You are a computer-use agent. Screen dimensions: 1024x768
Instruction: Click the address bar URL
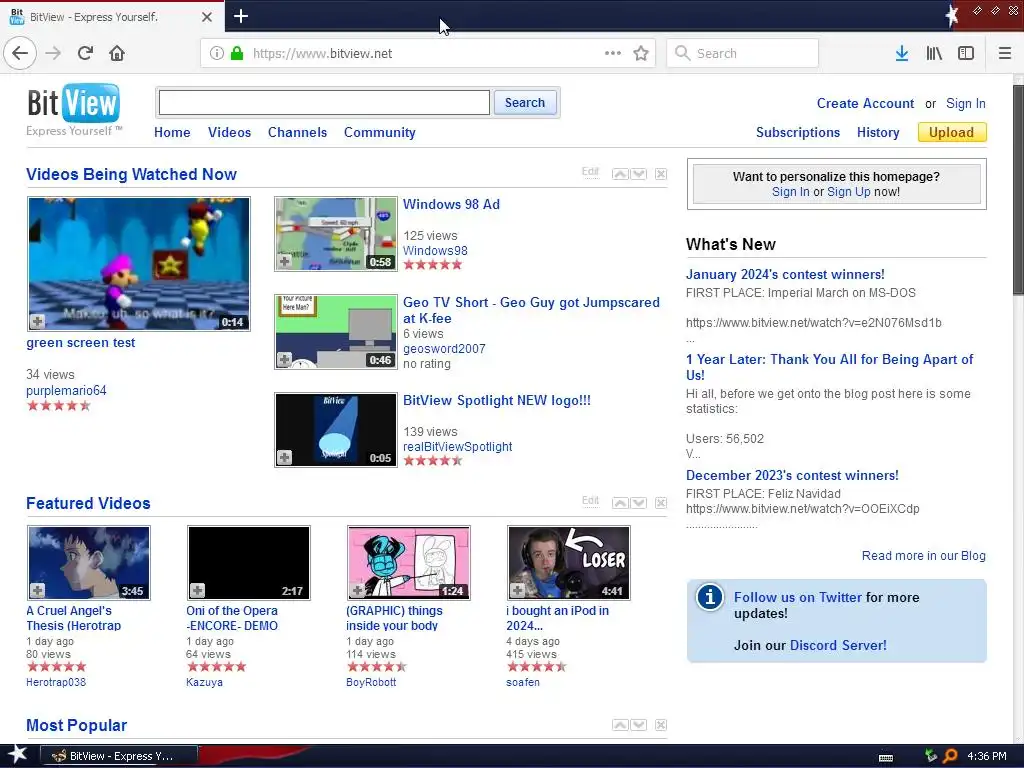click(323, 54)
